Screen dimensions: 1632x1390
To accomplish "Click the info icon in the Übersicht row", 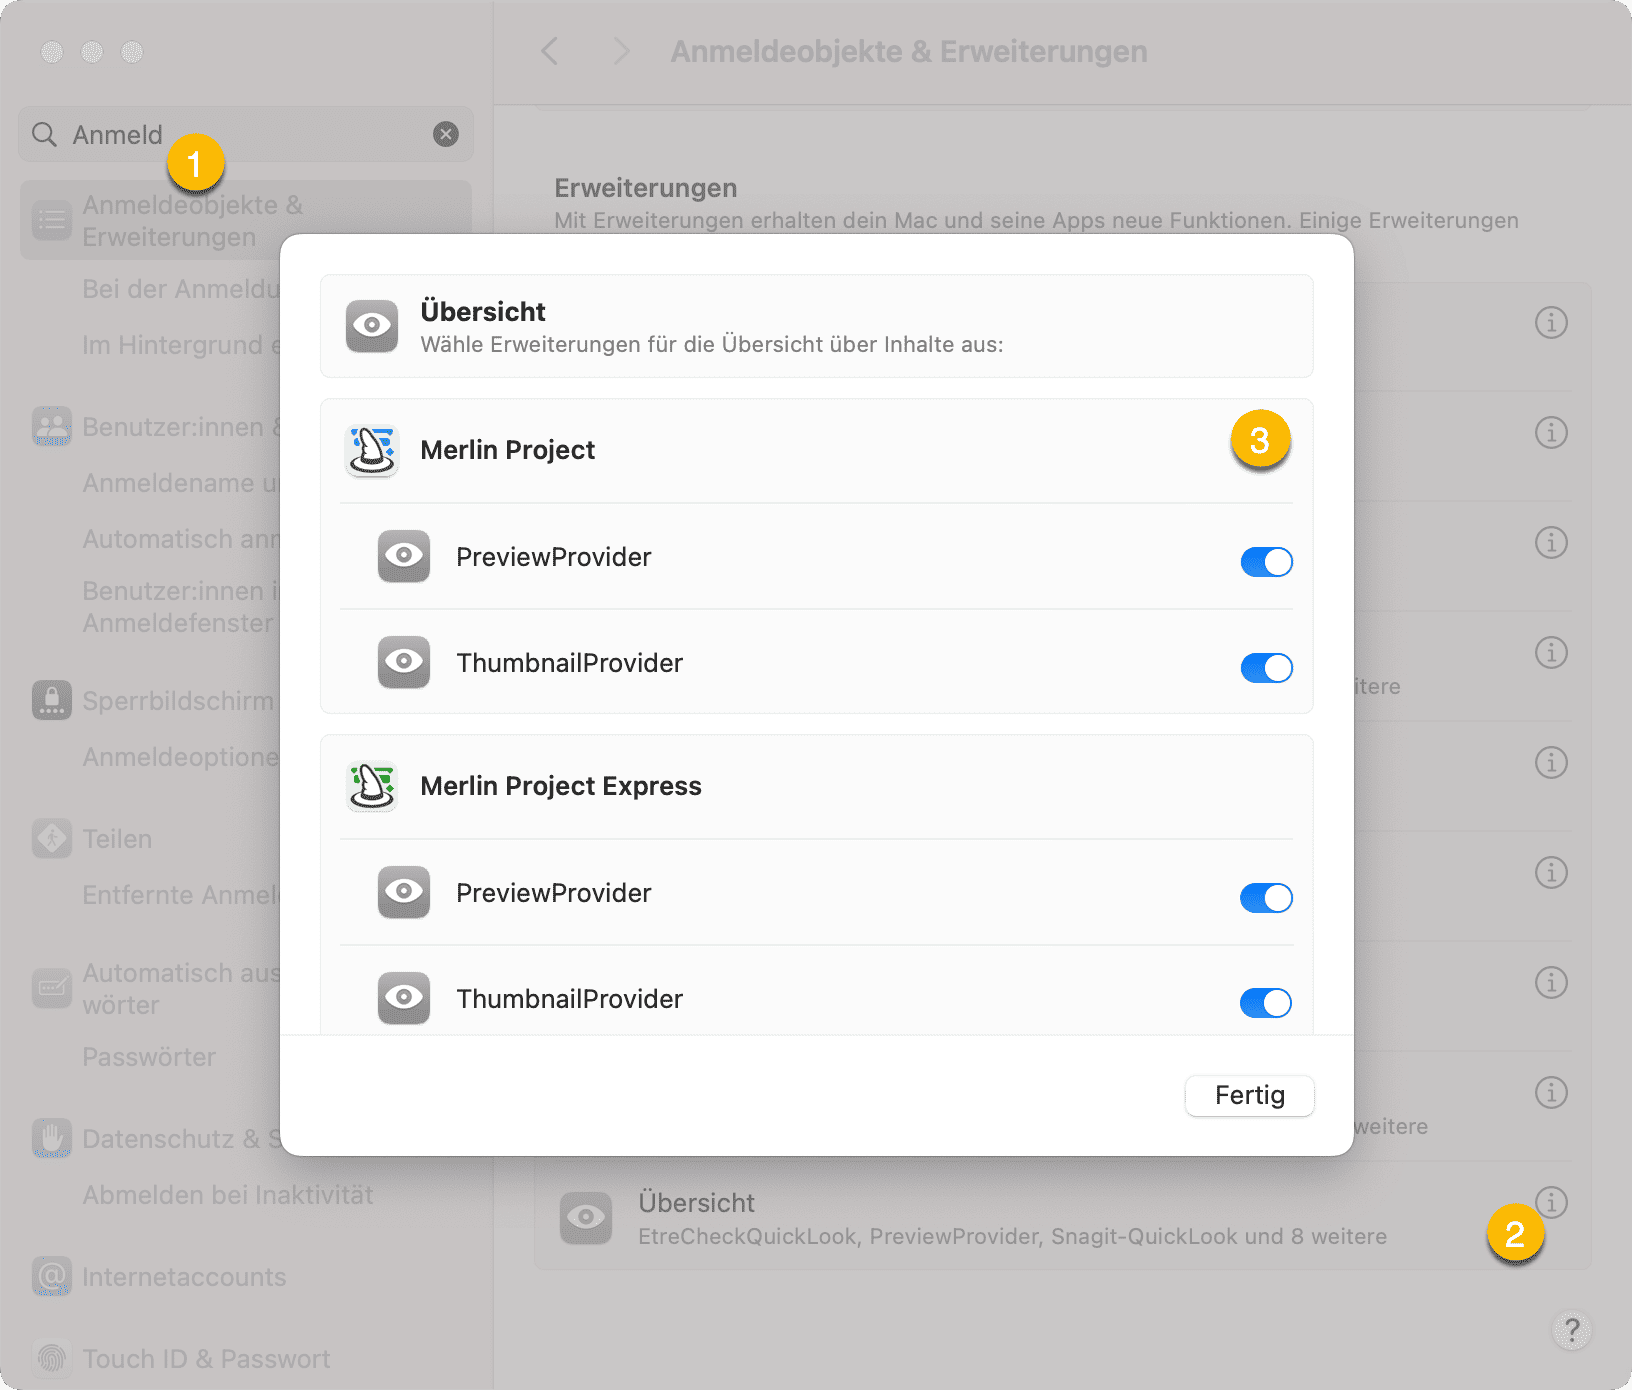I will [1551, 1202].
